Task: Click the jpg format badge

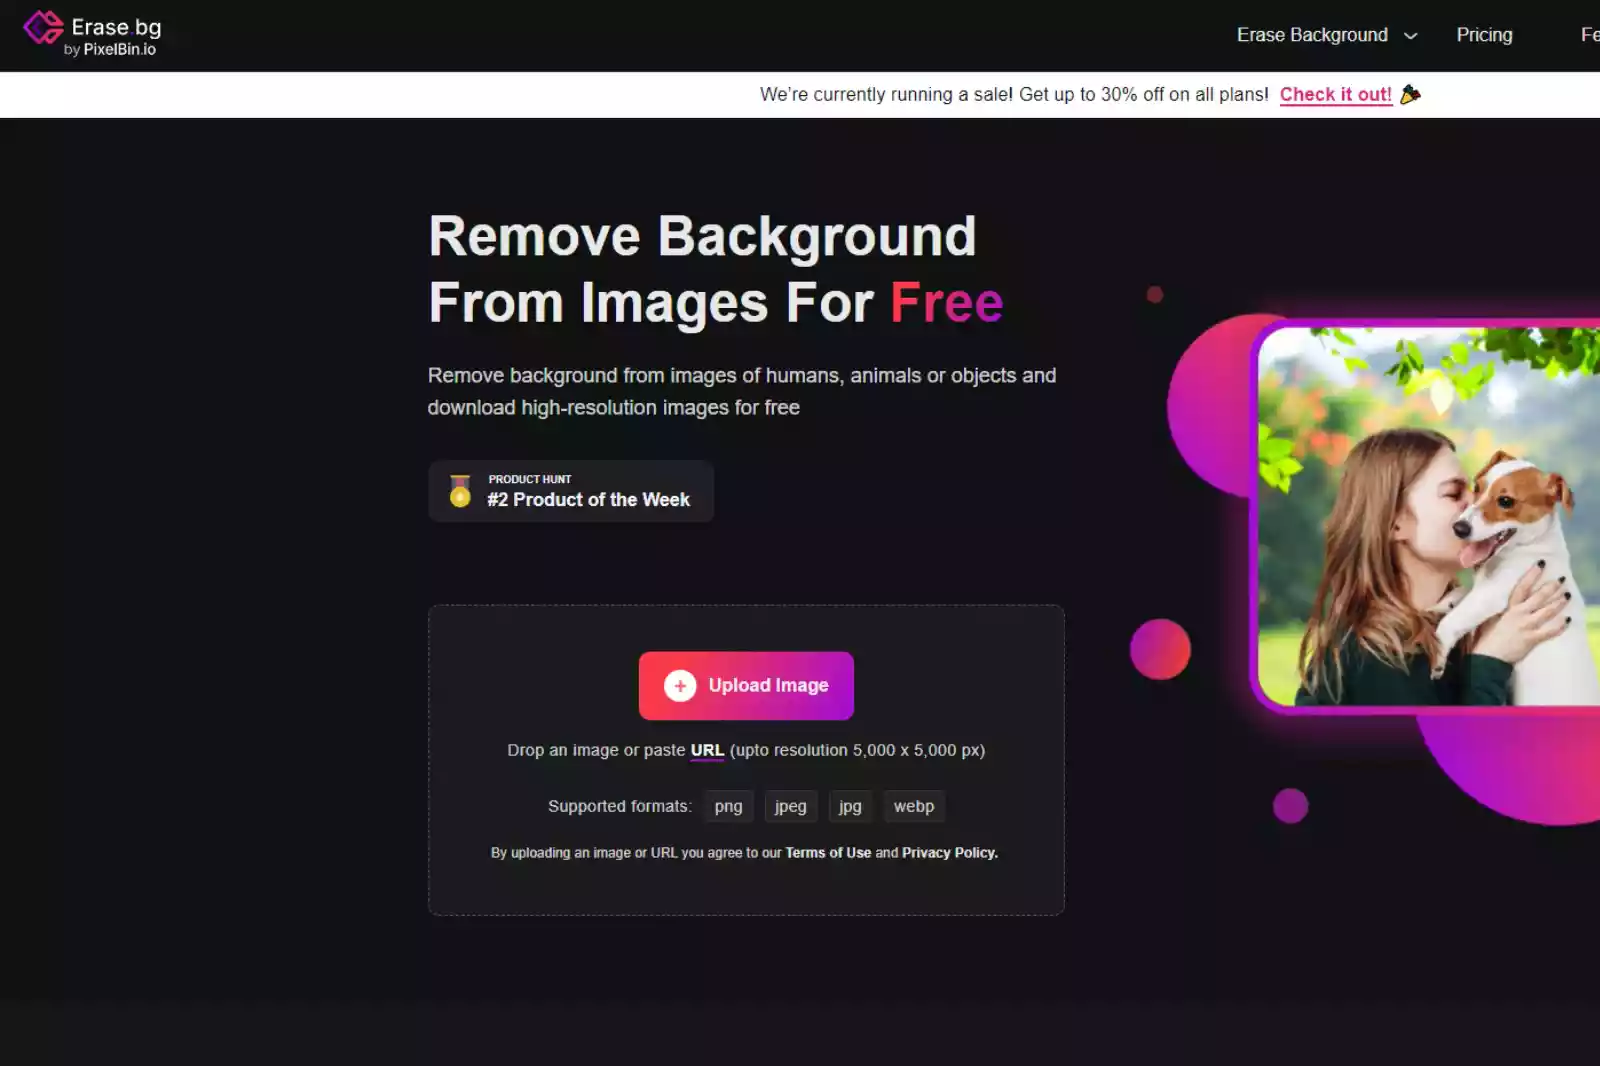Action: pyautogui.click(x=849, y=806)
